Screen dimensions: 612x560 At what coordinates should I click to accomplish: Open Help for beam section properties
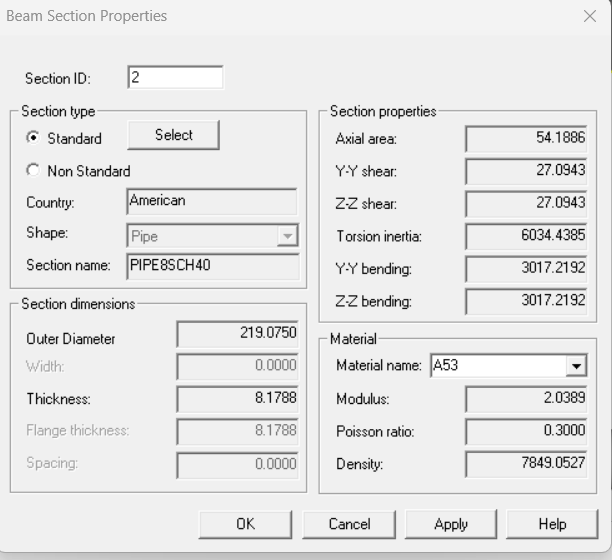(x=552, y=524)
